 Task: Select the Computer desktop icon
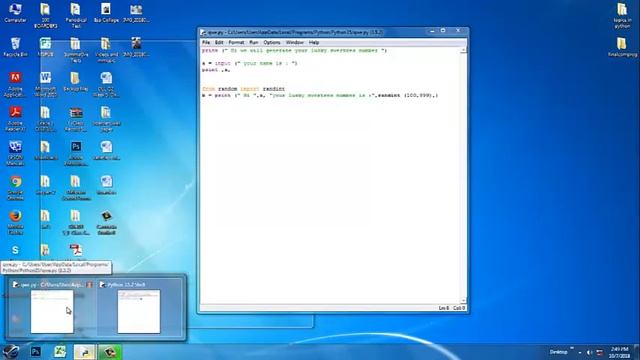point(15,13)
